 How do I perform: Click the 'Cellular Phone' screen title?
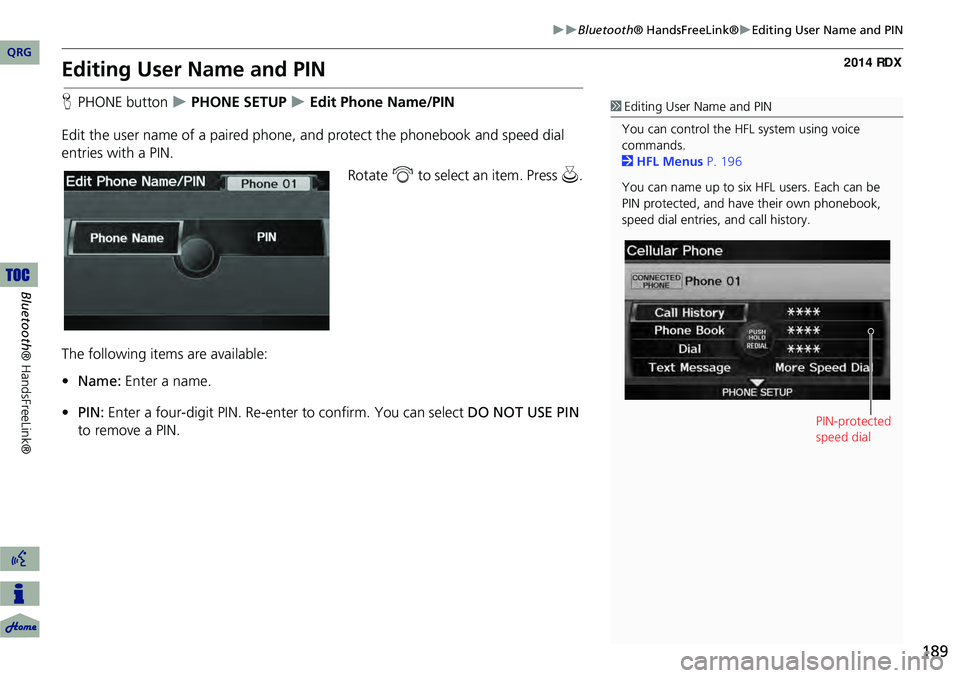click(x=674, y=250)
